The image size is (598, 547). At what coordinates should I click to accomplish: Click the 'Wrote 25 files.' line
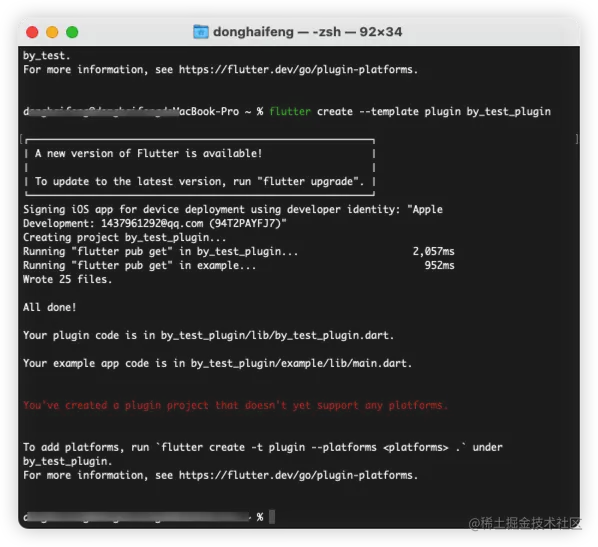(x=68, y=279)
